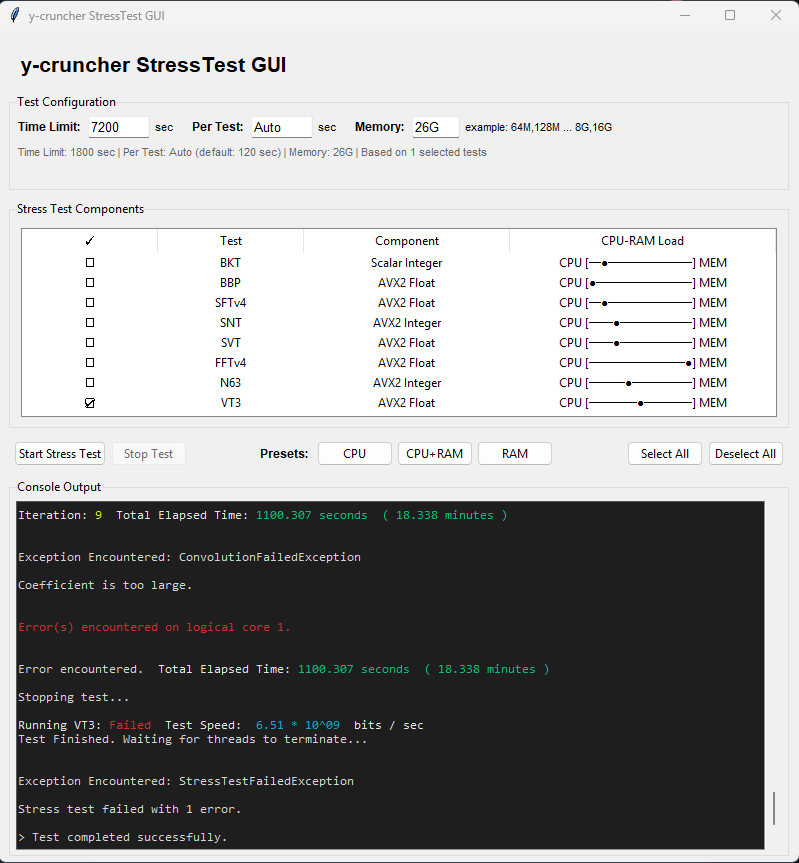
Task: Click the Memory input field
Action: tap(435, 127)
